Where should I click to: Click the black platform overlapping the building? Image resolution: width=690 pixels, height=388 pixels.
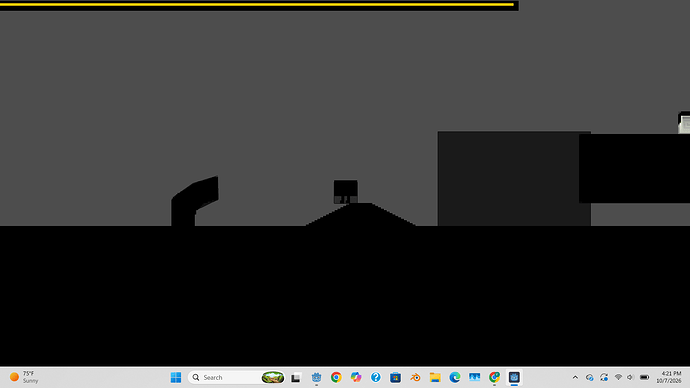[x=634, y=168]
